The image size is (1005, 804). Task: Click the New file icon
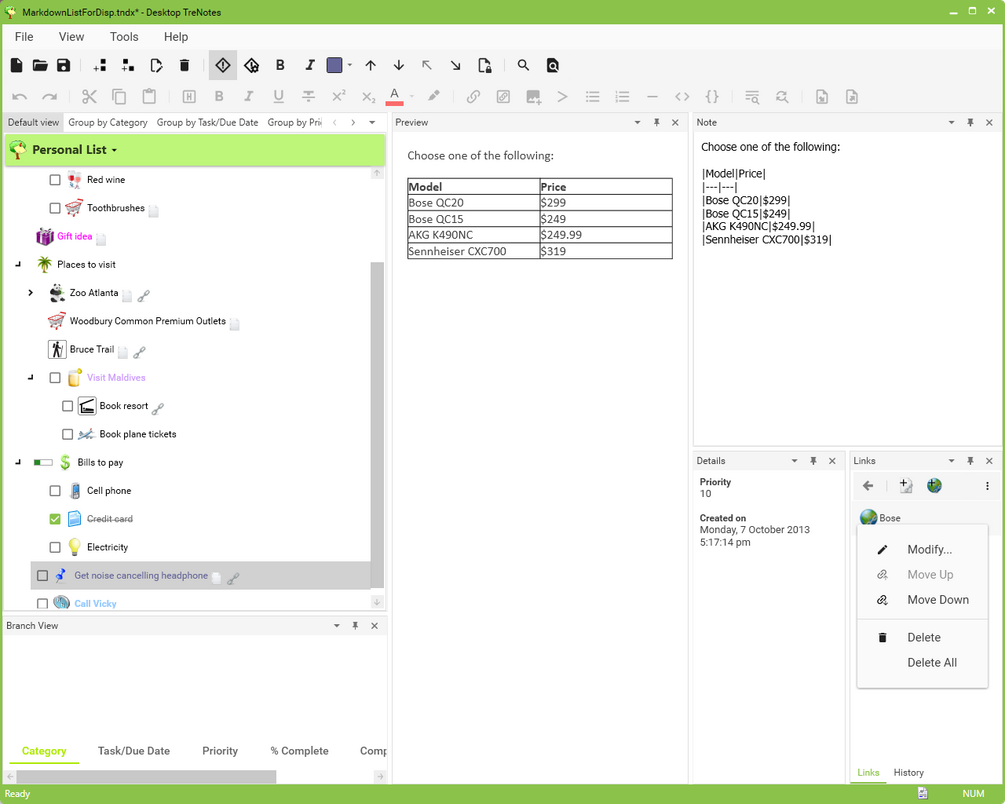[17, 65]
